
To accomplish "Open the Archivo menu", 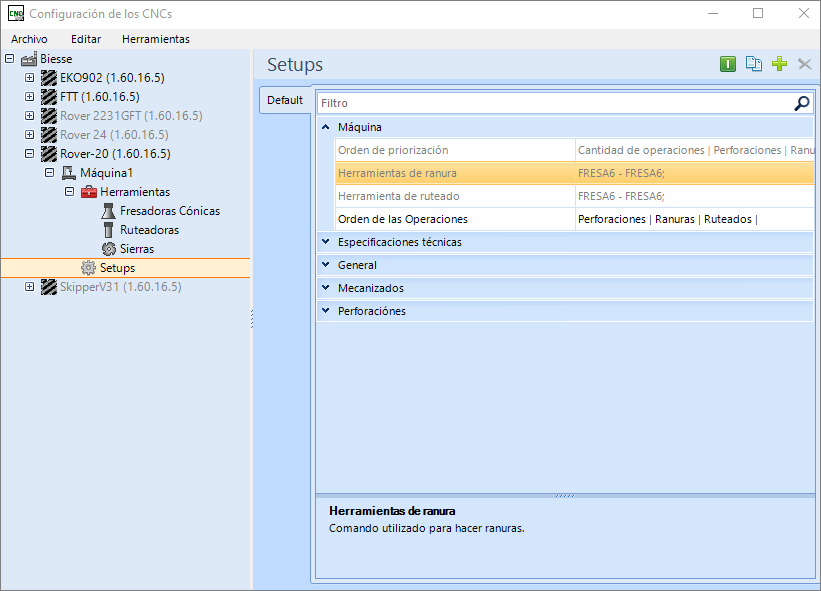I will [29, 39].
